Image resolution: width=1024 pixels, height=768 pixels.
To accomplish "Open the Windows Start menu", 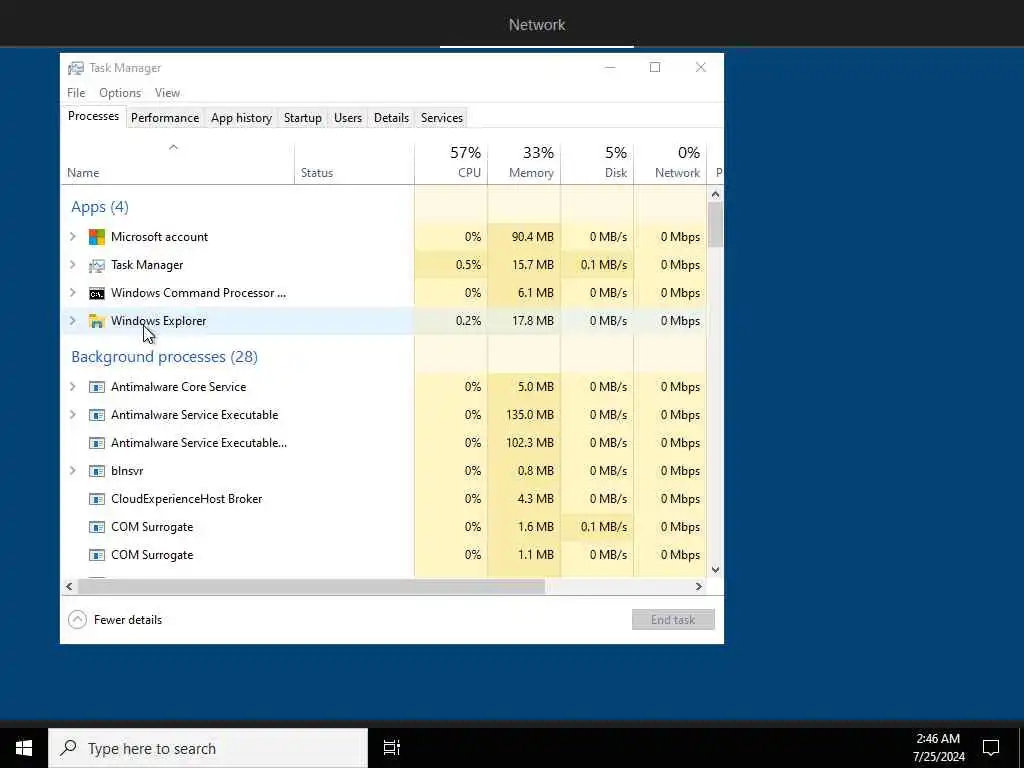I will [x=24, y=748].
